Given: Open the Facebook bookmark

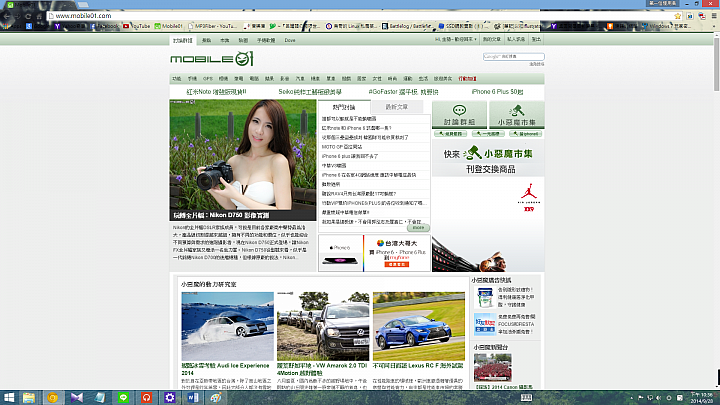Looking at the screenshot, I should (x=105, y=26).
